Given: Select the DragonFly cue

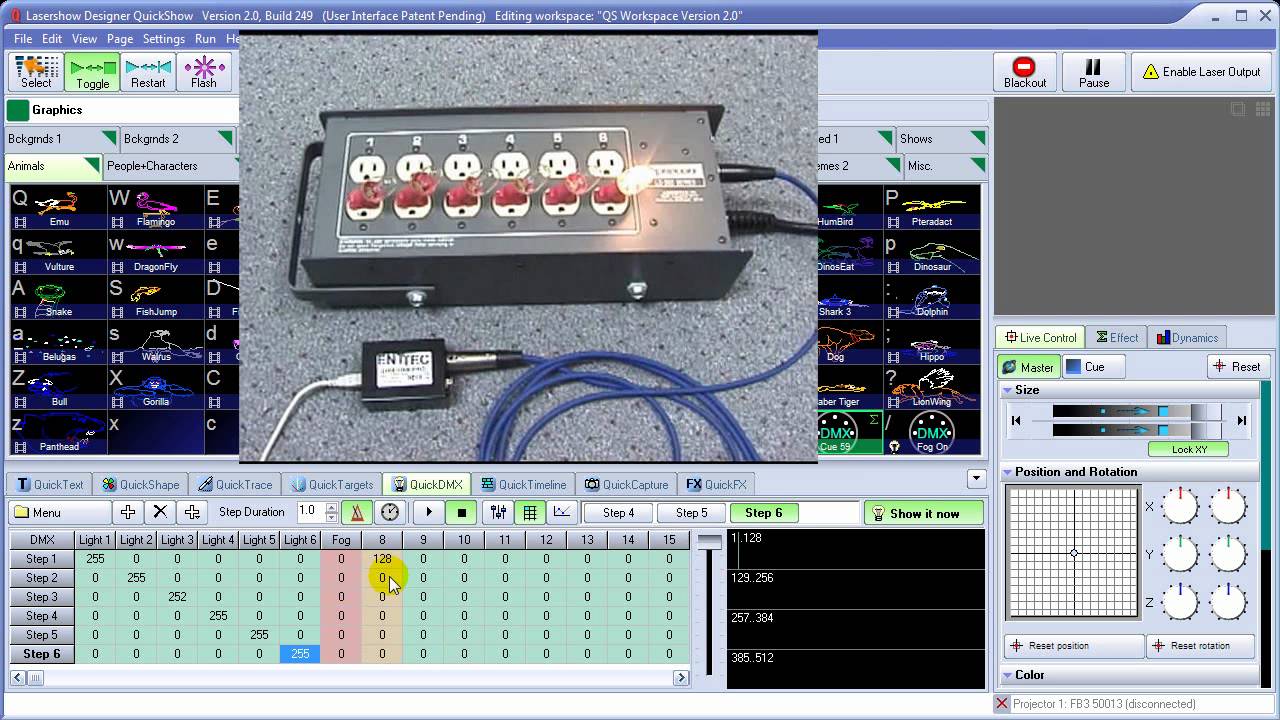Looking at the screenshot, I should pyautogui.click(x=155, y=254).
